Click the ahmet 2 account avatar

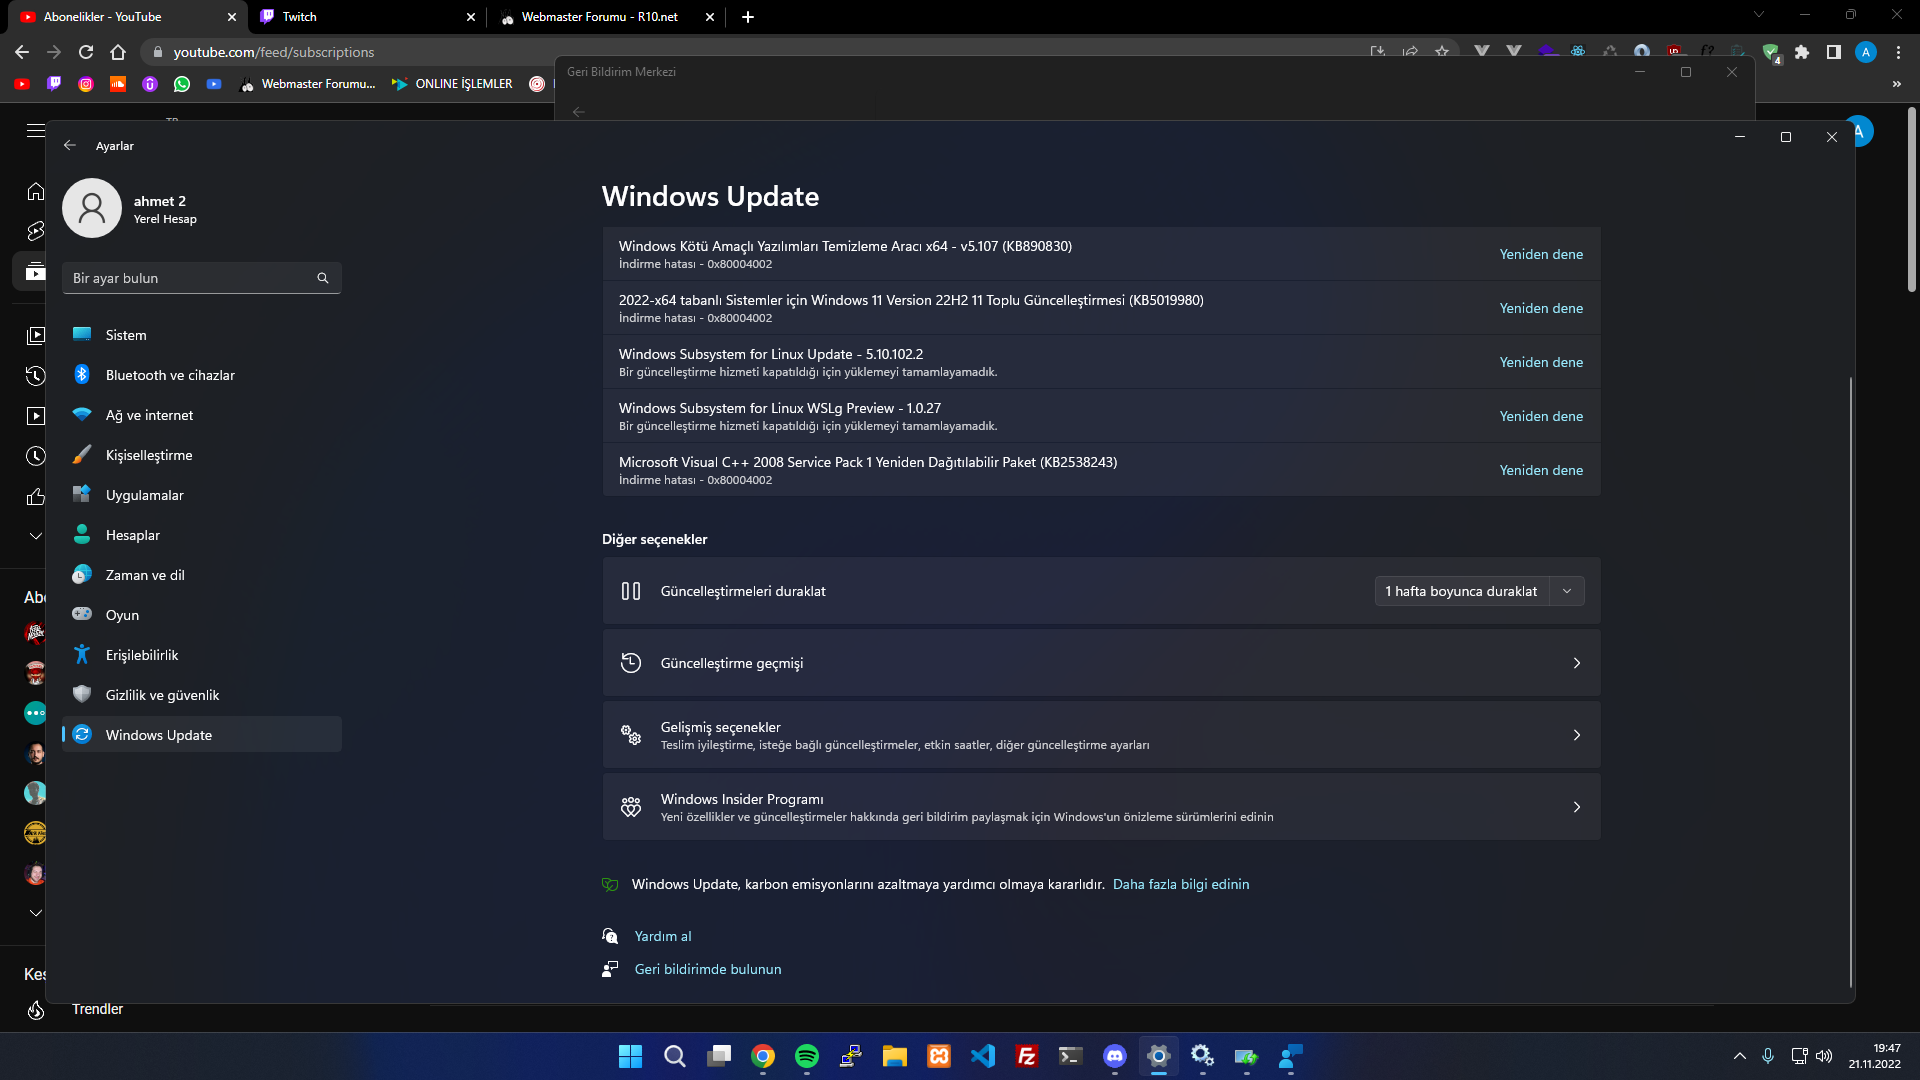point(92,208)
